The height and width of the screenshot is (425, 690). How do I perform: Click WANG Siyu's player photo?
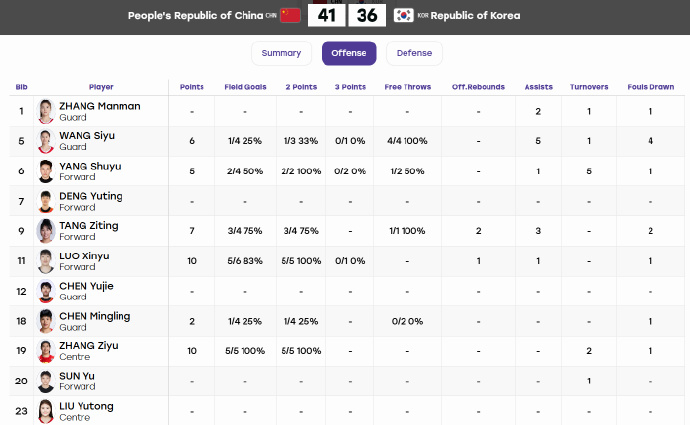[46, 141]
